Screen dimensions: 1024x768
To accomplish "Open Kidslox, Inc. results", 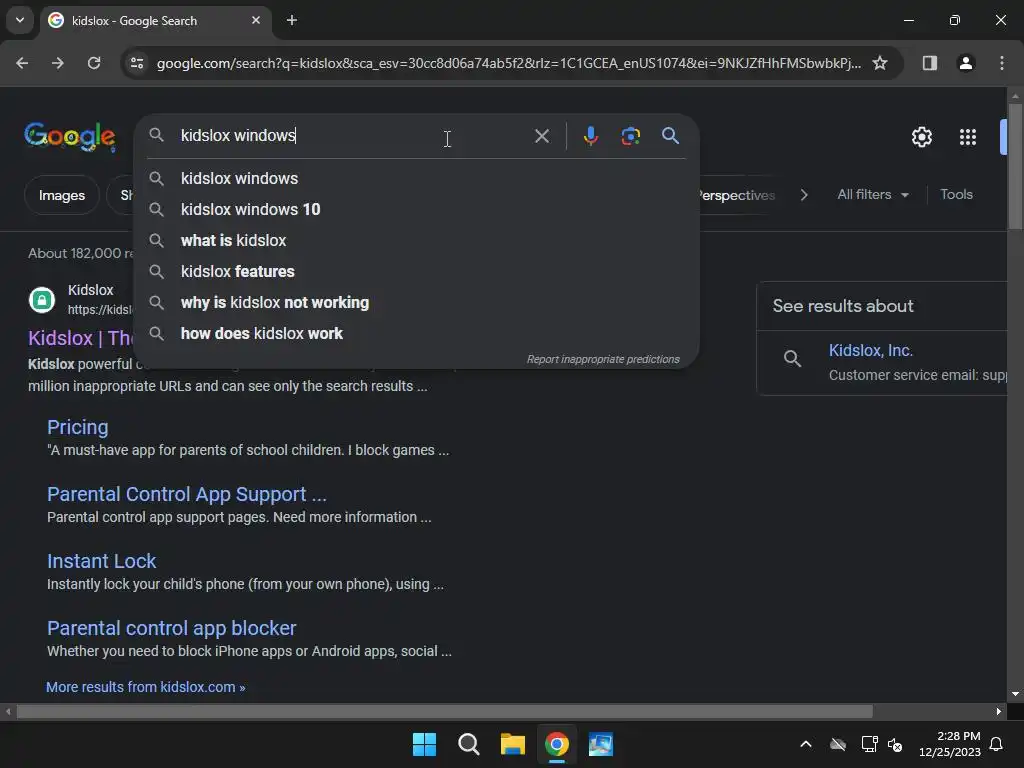I will 871,351.
